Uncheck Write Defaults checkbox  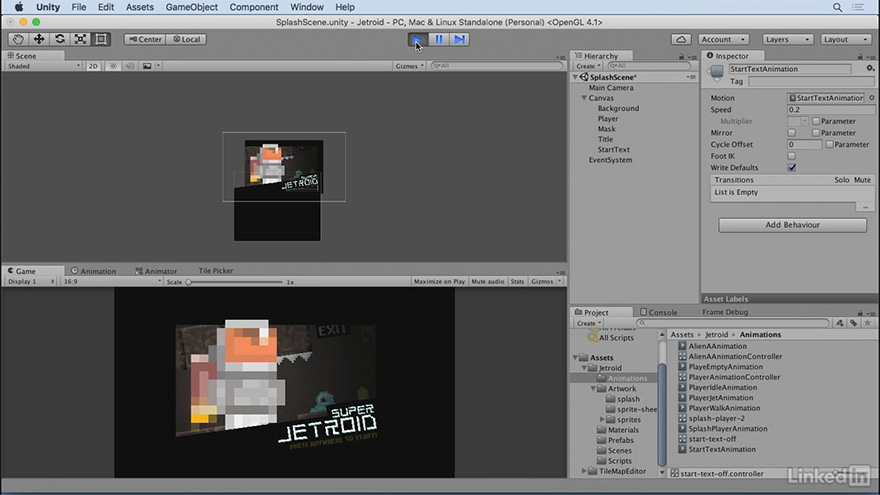[791, 168]
